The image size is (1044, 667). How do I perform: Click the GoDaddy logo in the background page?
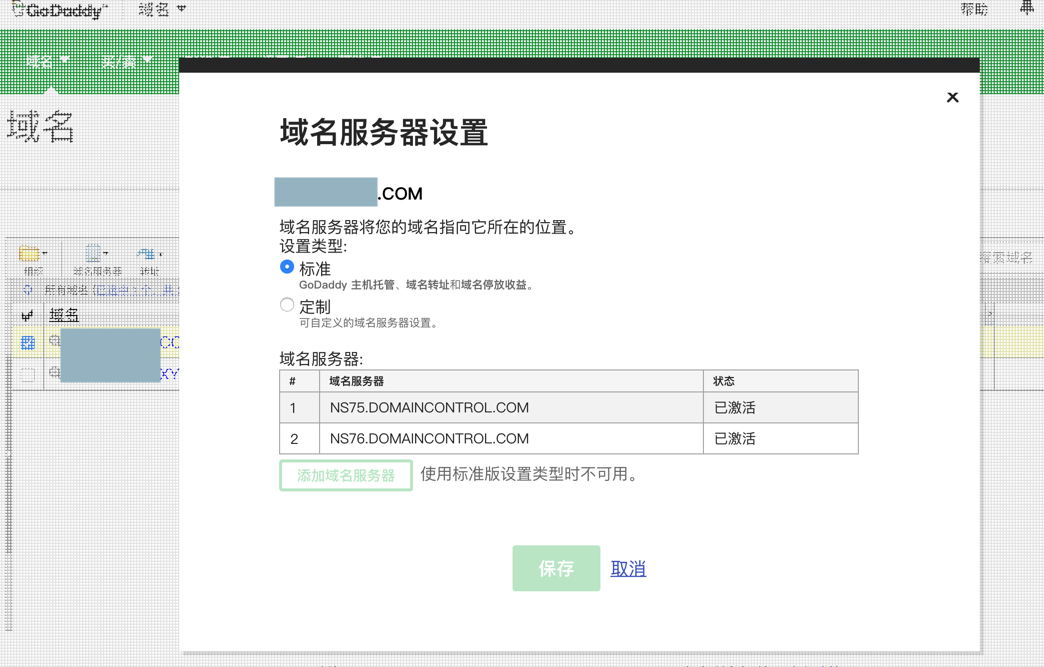tap(59, 10)
